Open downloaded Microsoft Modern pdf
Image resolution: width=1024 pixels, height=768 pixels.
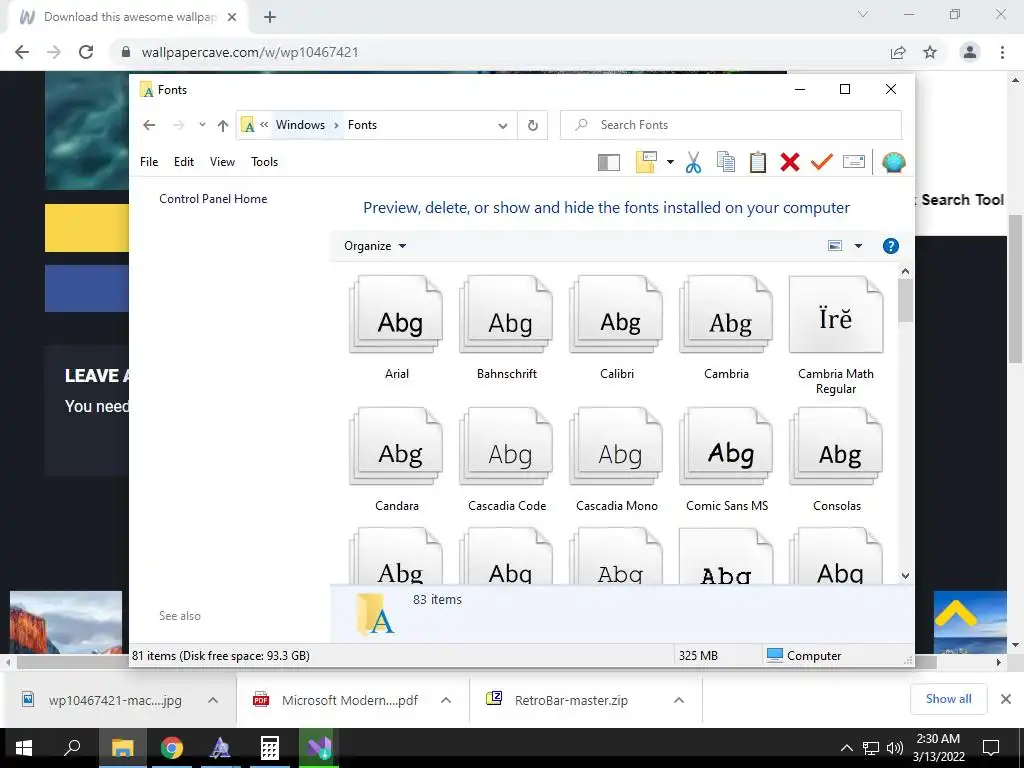point(349,700)
